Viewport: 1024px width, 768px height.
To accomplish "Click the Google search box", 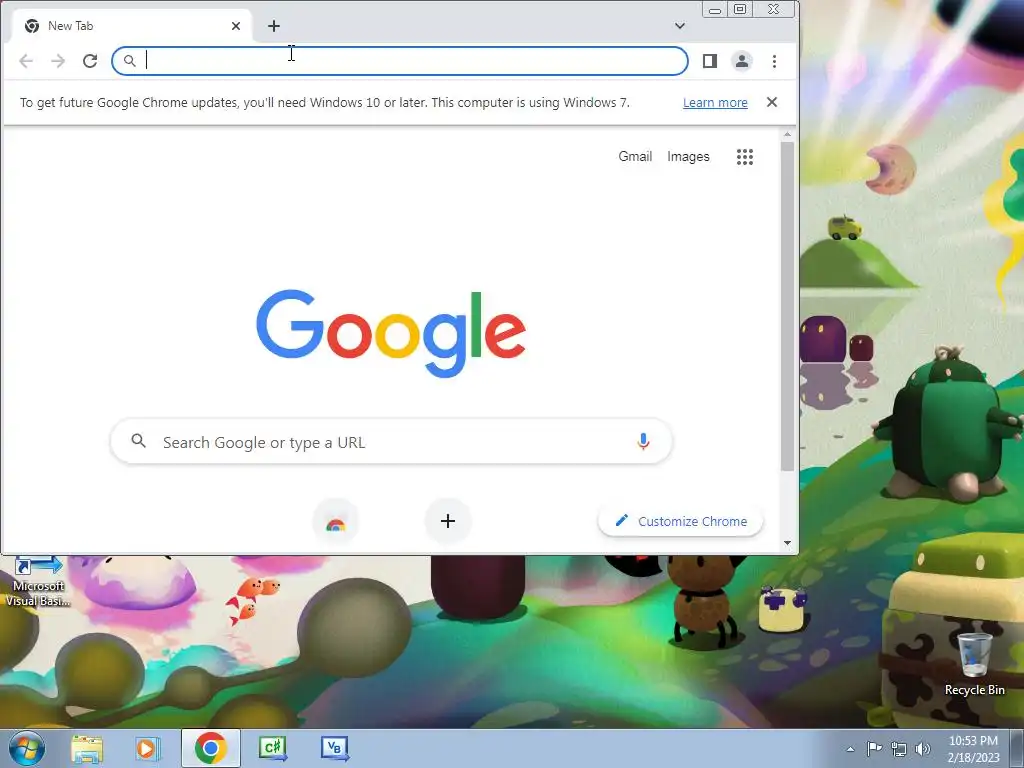I will point(391,442).
